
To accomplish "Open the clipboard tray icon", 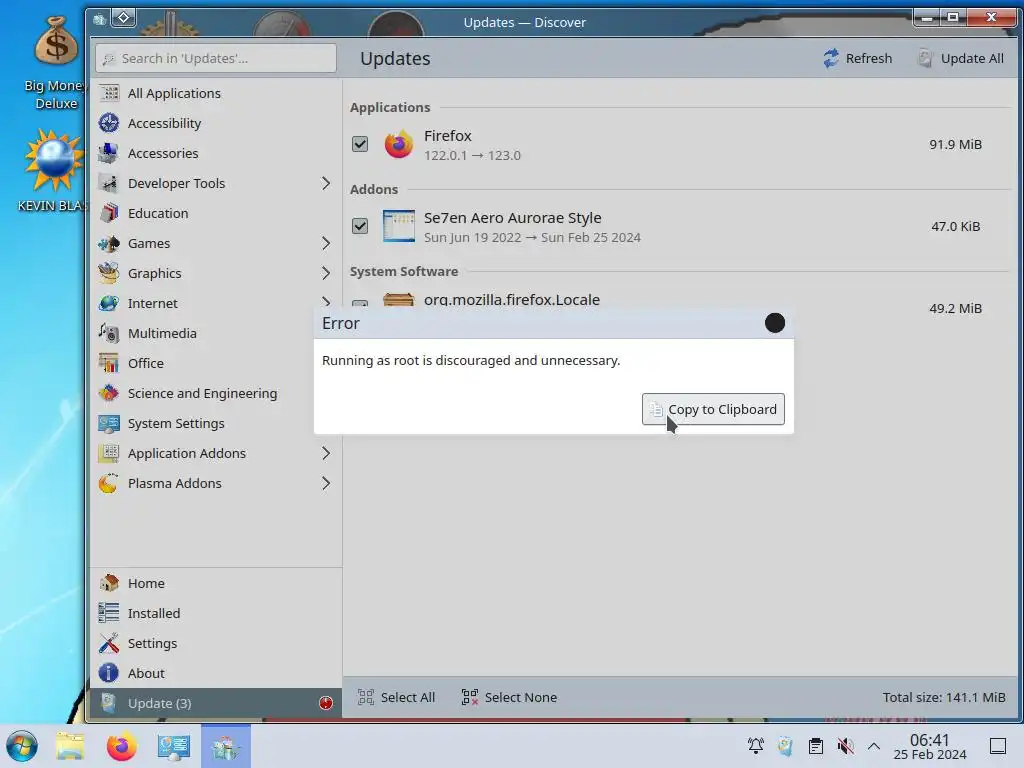I will 816,746.
